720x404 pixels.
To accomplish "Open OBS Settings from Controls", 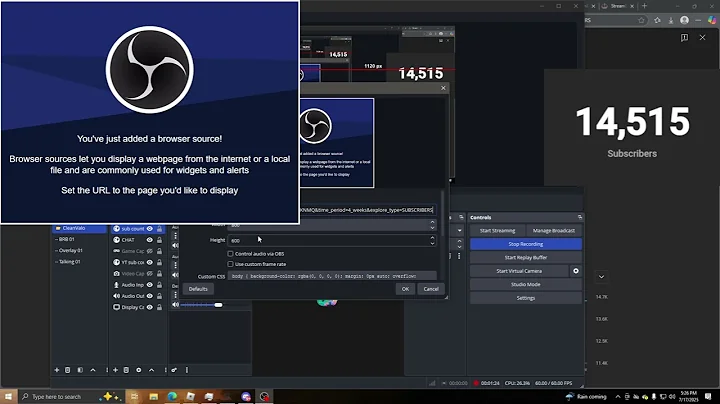I will coord(526,298).
